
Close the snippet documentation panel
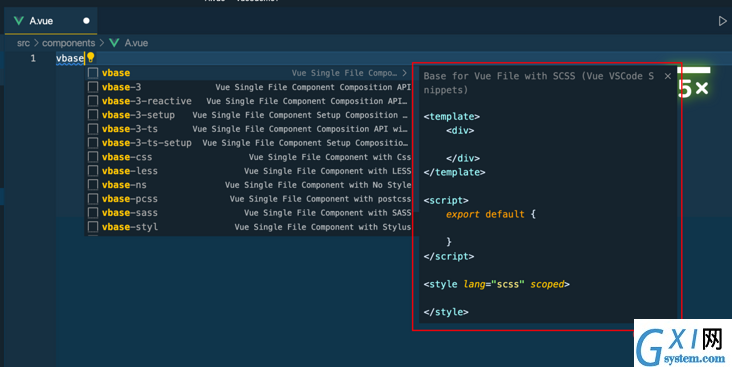[668, 76]
